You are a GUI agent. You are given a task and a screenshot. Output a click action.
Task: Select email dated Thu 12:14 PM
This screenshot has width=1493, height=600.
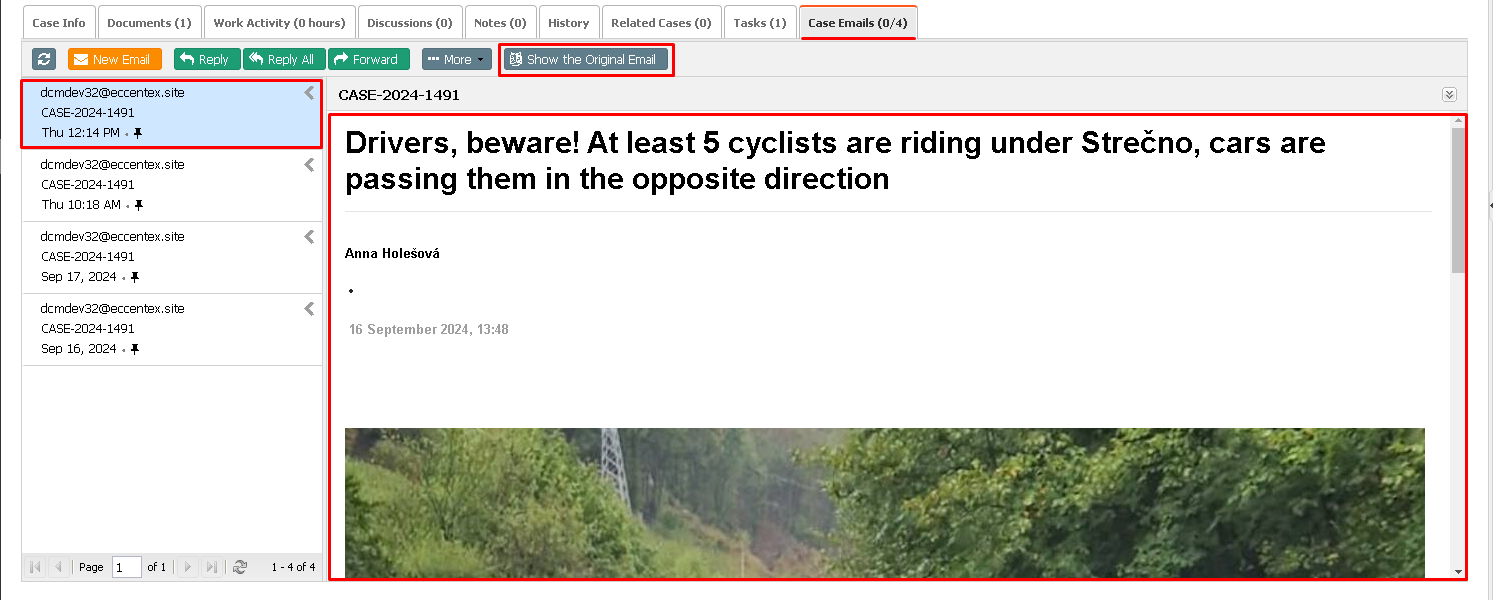[172, 113]
